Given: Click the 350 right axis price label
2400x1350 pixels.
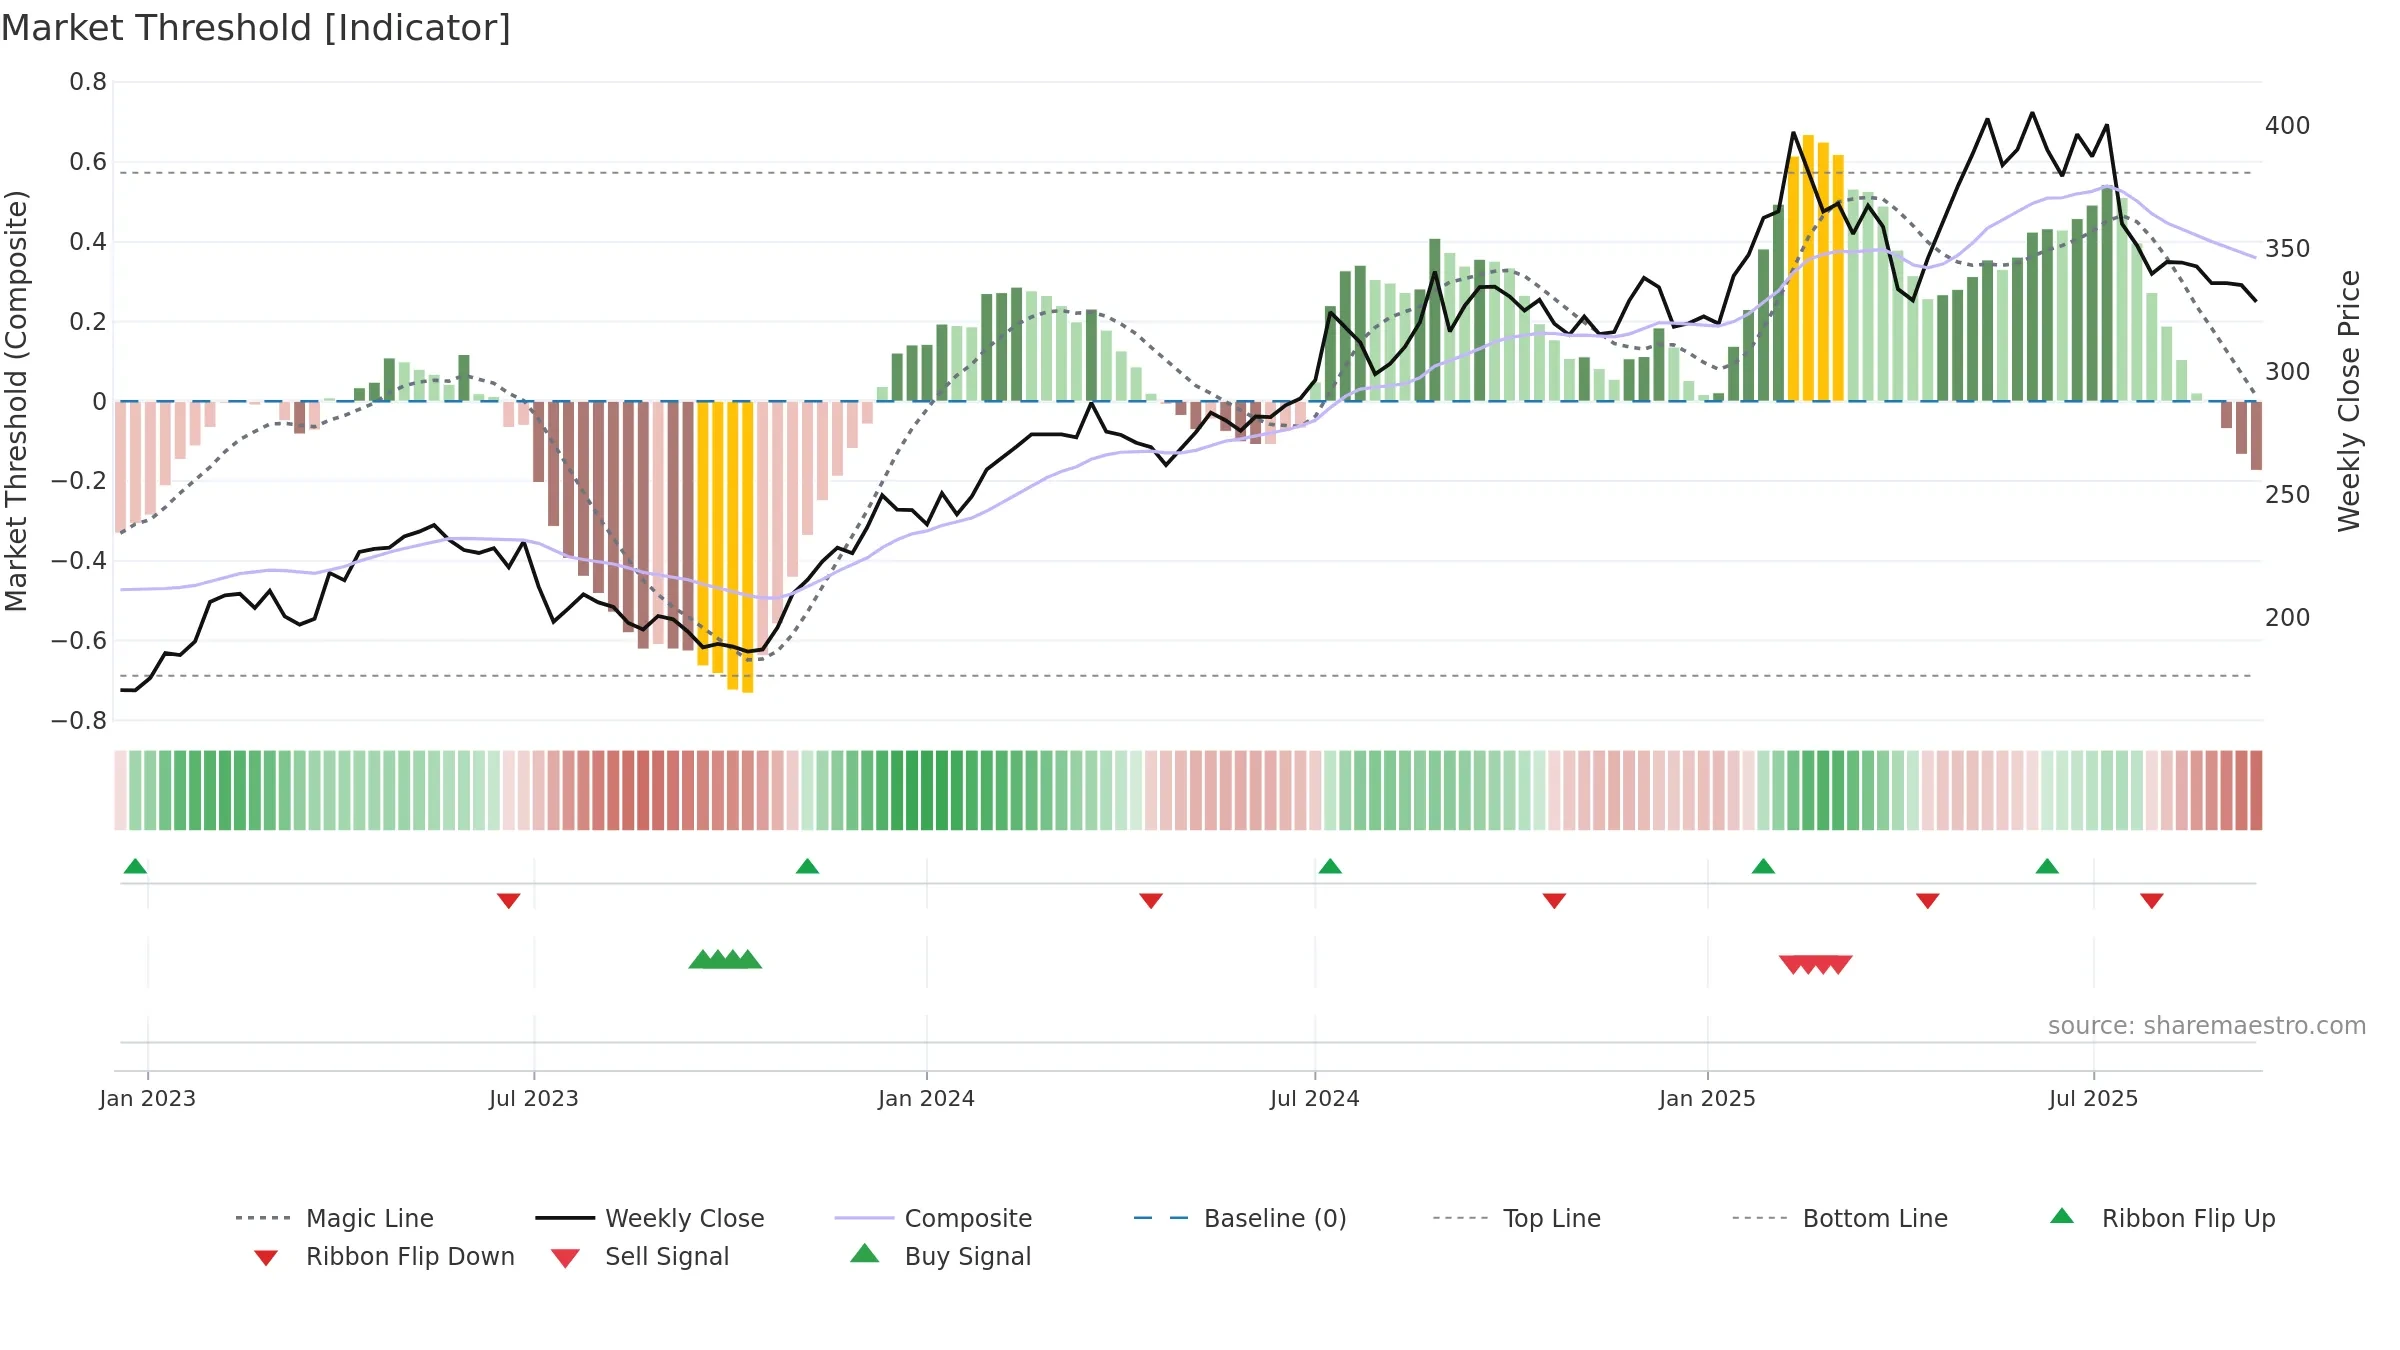Looking at the screenshot, I should (x=2288, y=249).
